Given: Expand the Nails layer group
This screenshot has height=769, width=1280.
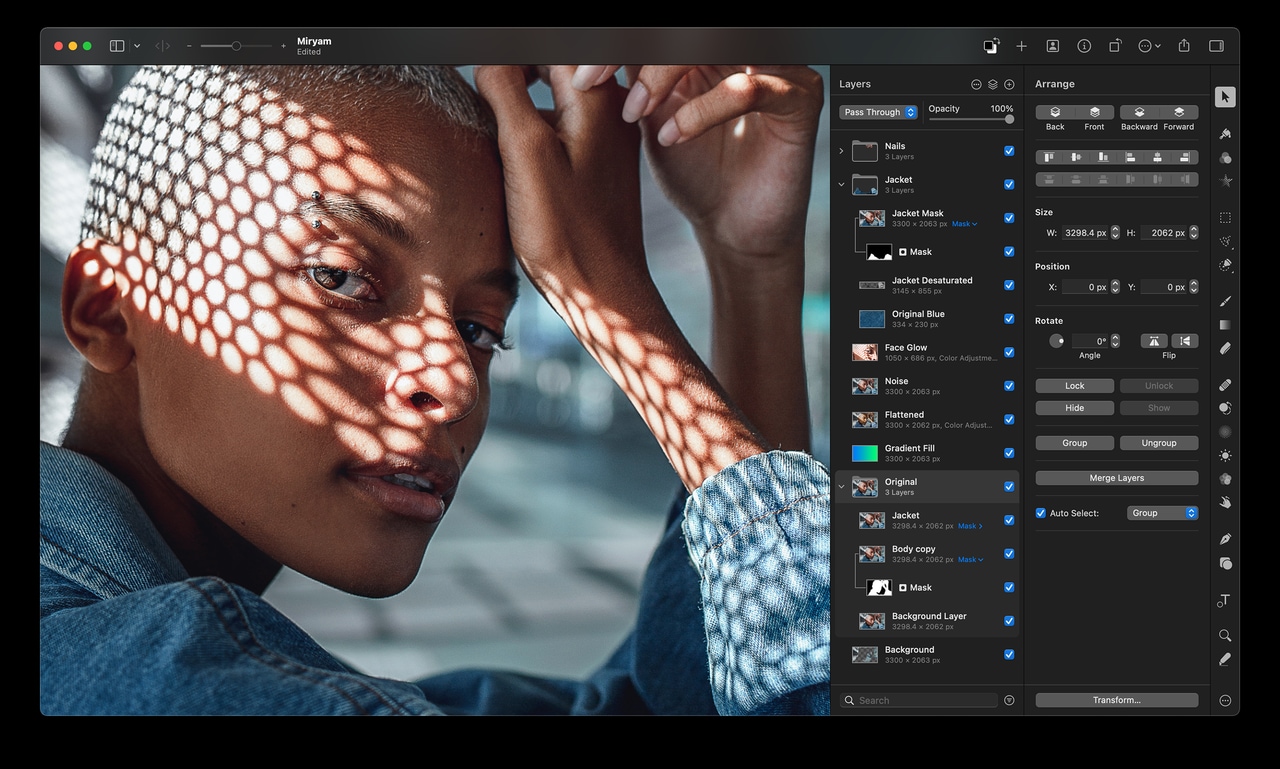Looking at the screenshot, I should (x=841, y=151).
